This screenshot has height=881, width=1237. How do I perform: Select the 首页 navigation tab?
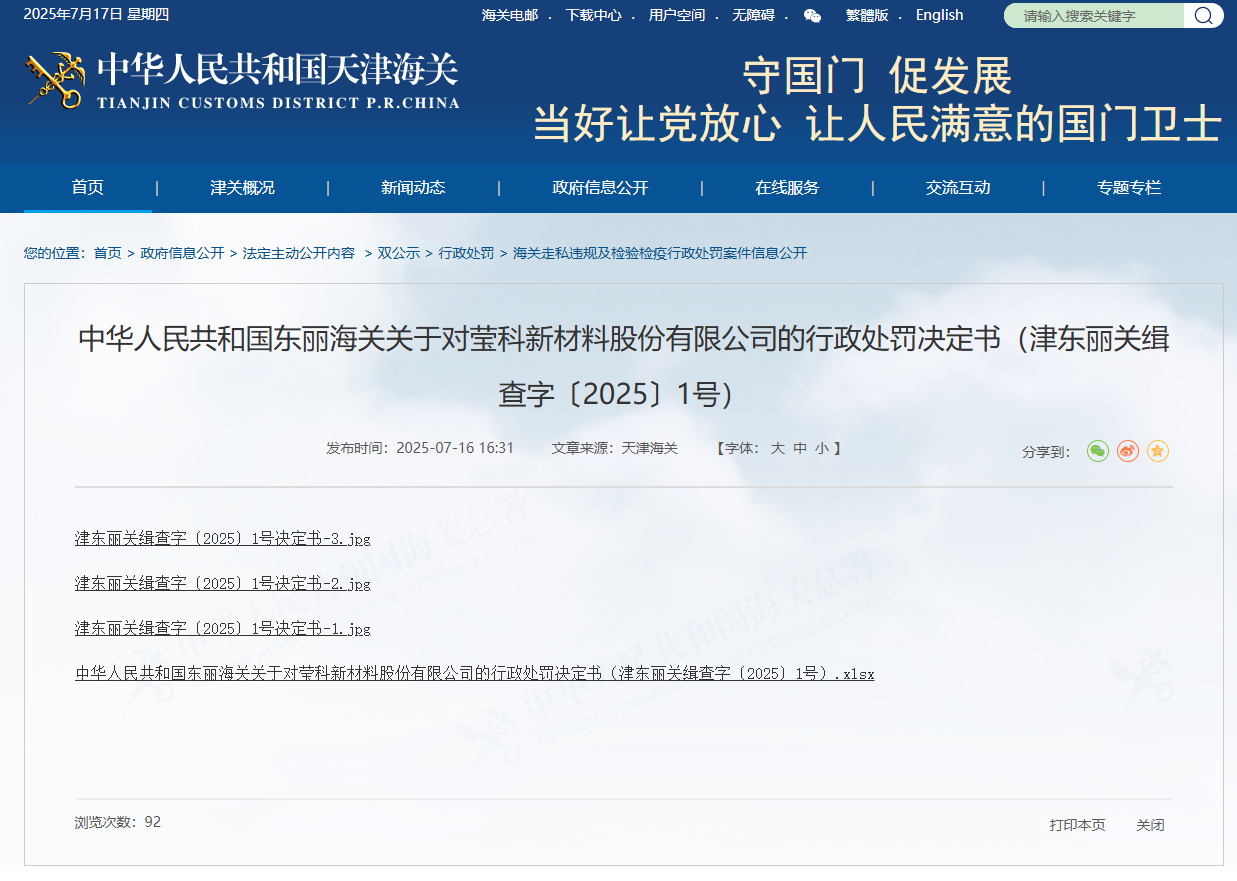coord(88,187)
